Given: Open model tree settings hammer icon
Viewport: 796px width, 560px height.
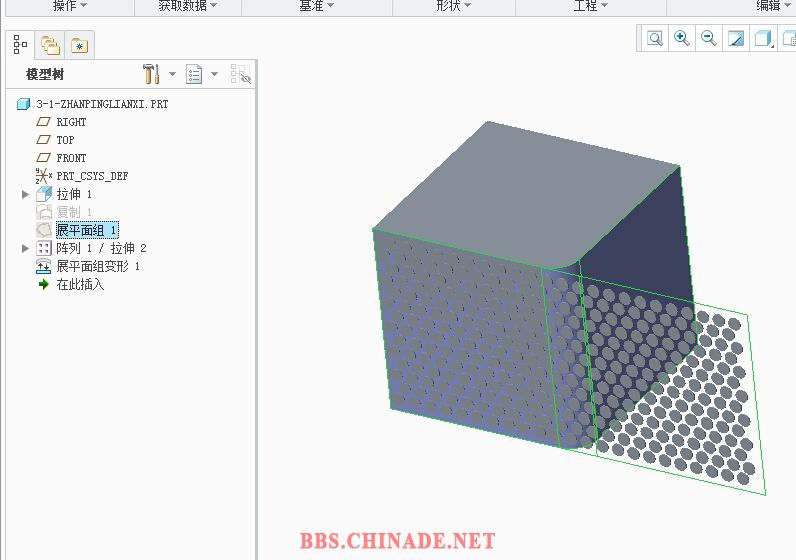Looking at the screenshot, I should coord(152,74).
